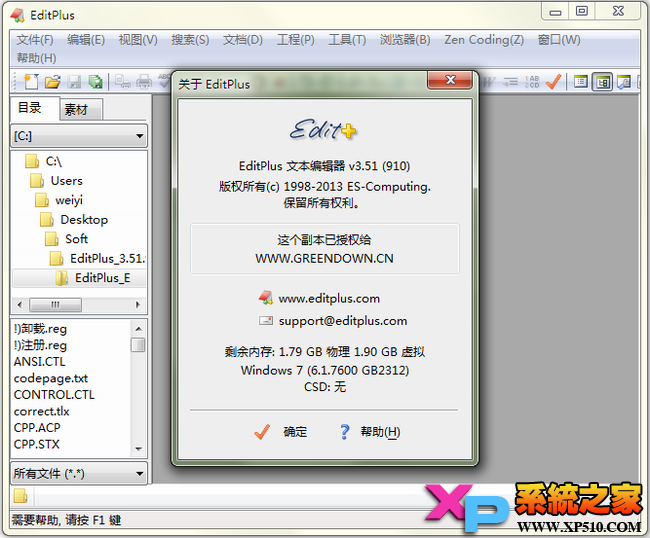Image resolution: width=650 pixels, height=538 pixels.
Task: Click the folder tree scroll-left arrow
Action: 19,305
